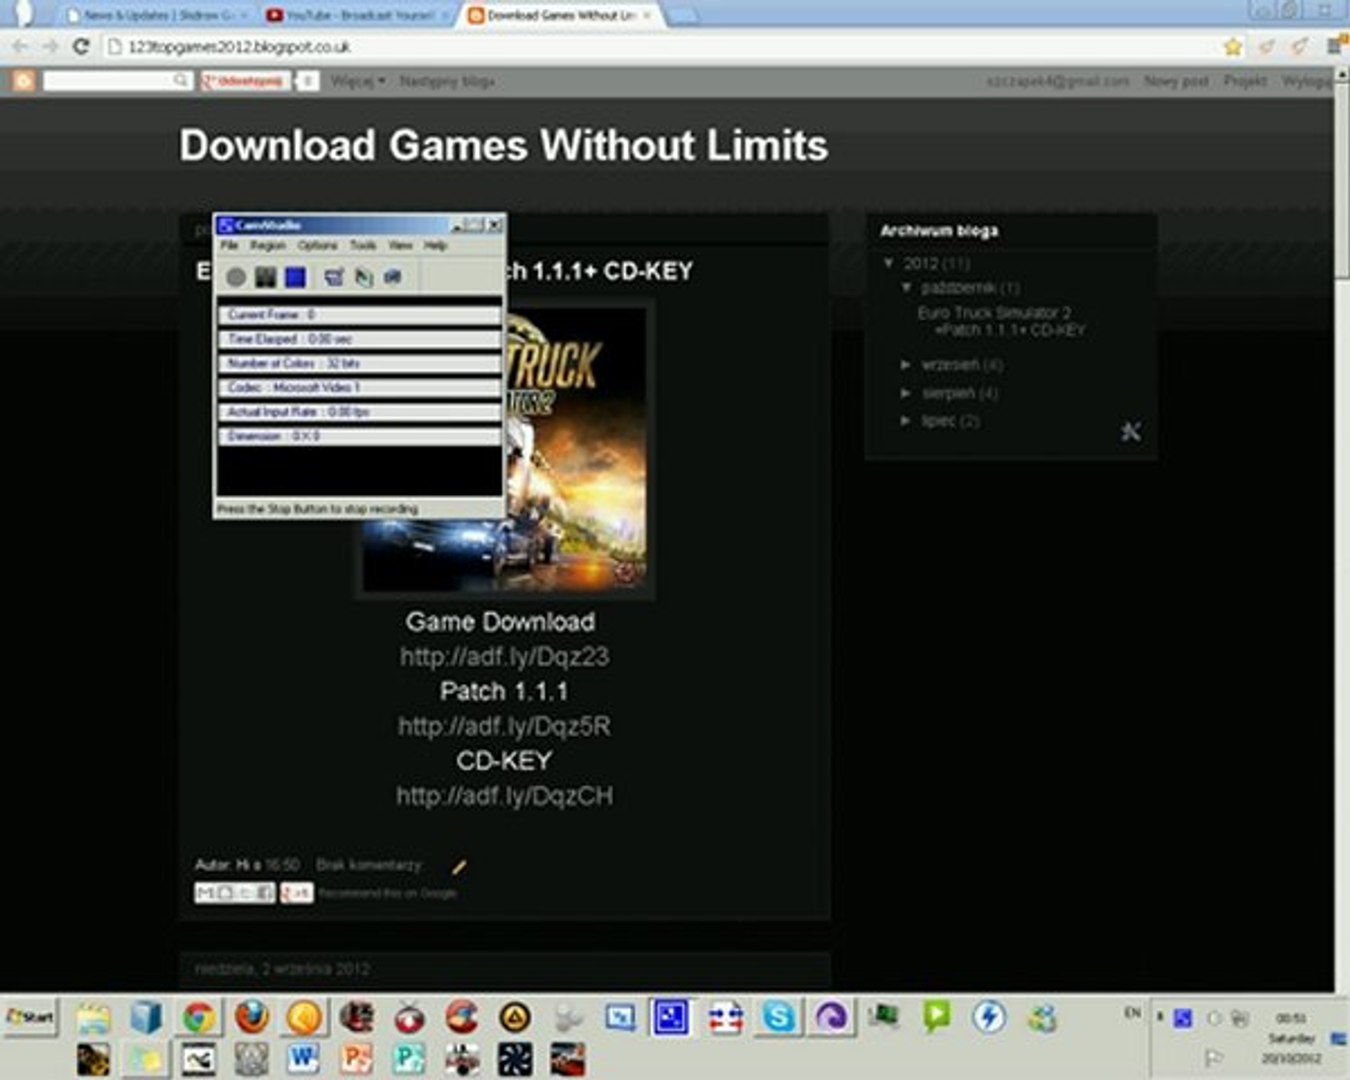The image size is (1350, 1080).
Task: Open the Game Download adf.ly/Dqz23 link
Action: click(504, 657)
